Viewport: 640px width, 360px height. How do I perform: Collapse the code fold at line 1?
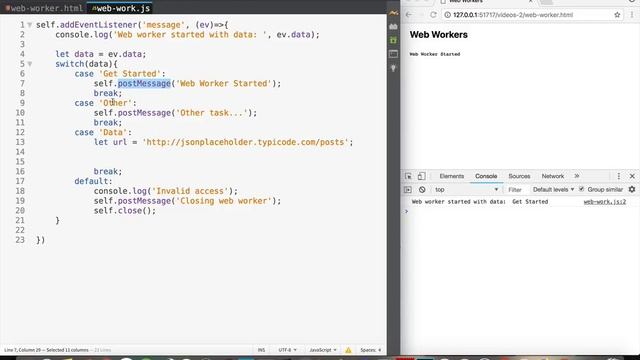tap(30, 25)
